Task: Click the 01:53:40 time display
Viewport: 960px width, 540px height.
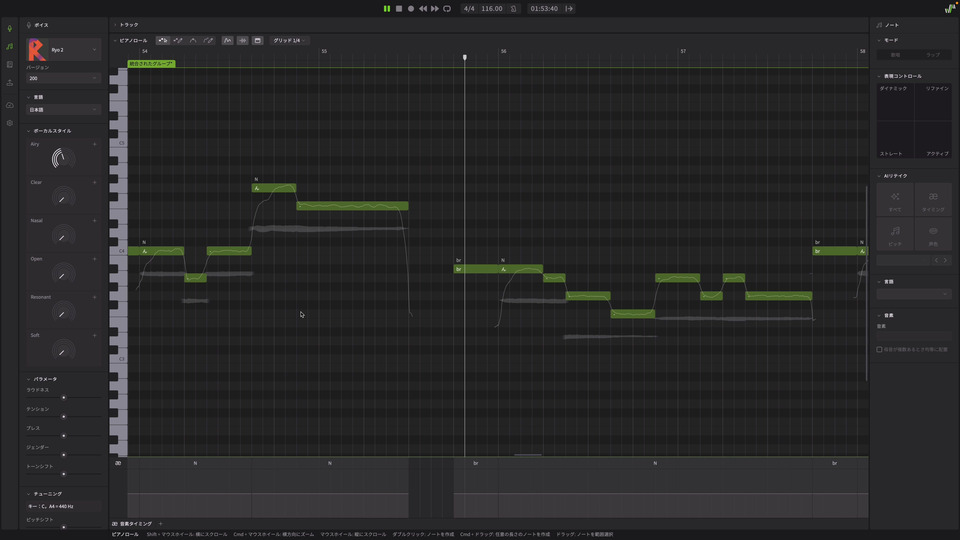Action: pyautogui.click(x=544, y=9)
